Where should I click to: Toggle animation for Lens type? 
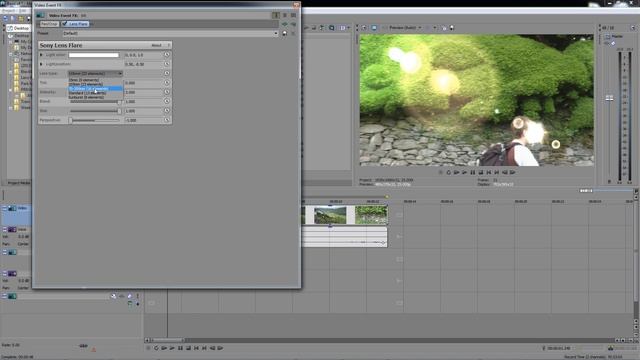(167, 73)
